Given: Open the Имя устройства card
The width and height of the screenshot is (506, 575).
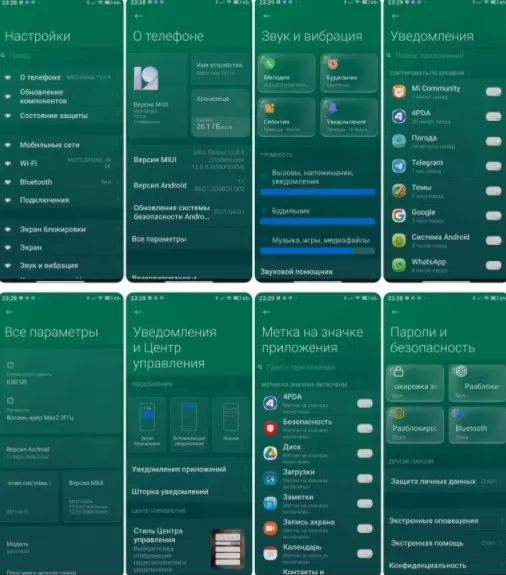Looking at the screenshot, I should tap(220, 69).
